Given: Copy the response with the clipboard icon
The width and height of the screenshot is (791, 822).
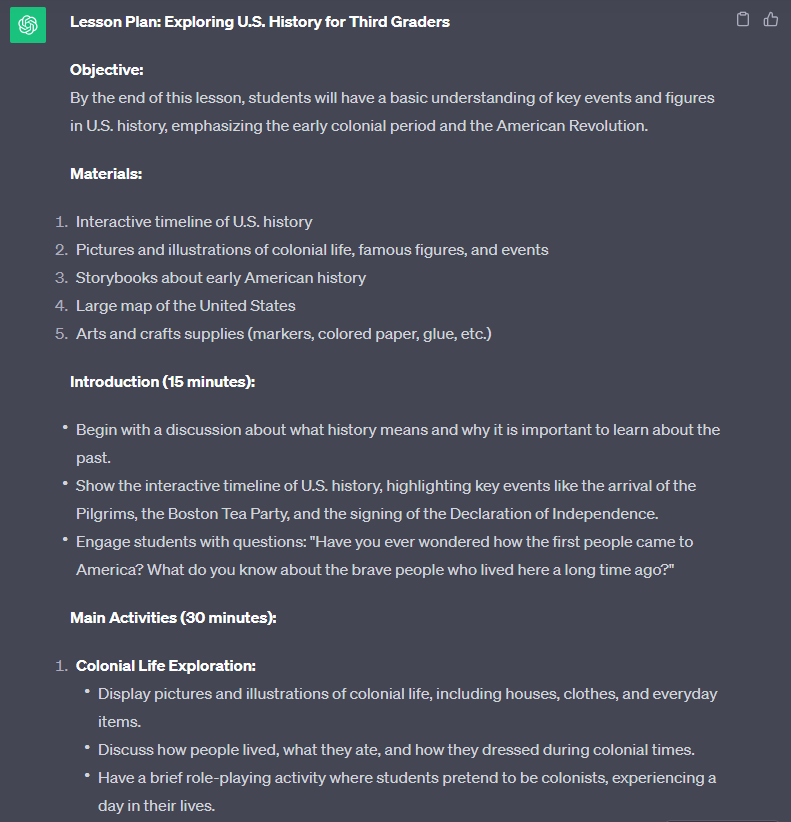Looking at the screenshot, I should (743, 19).
